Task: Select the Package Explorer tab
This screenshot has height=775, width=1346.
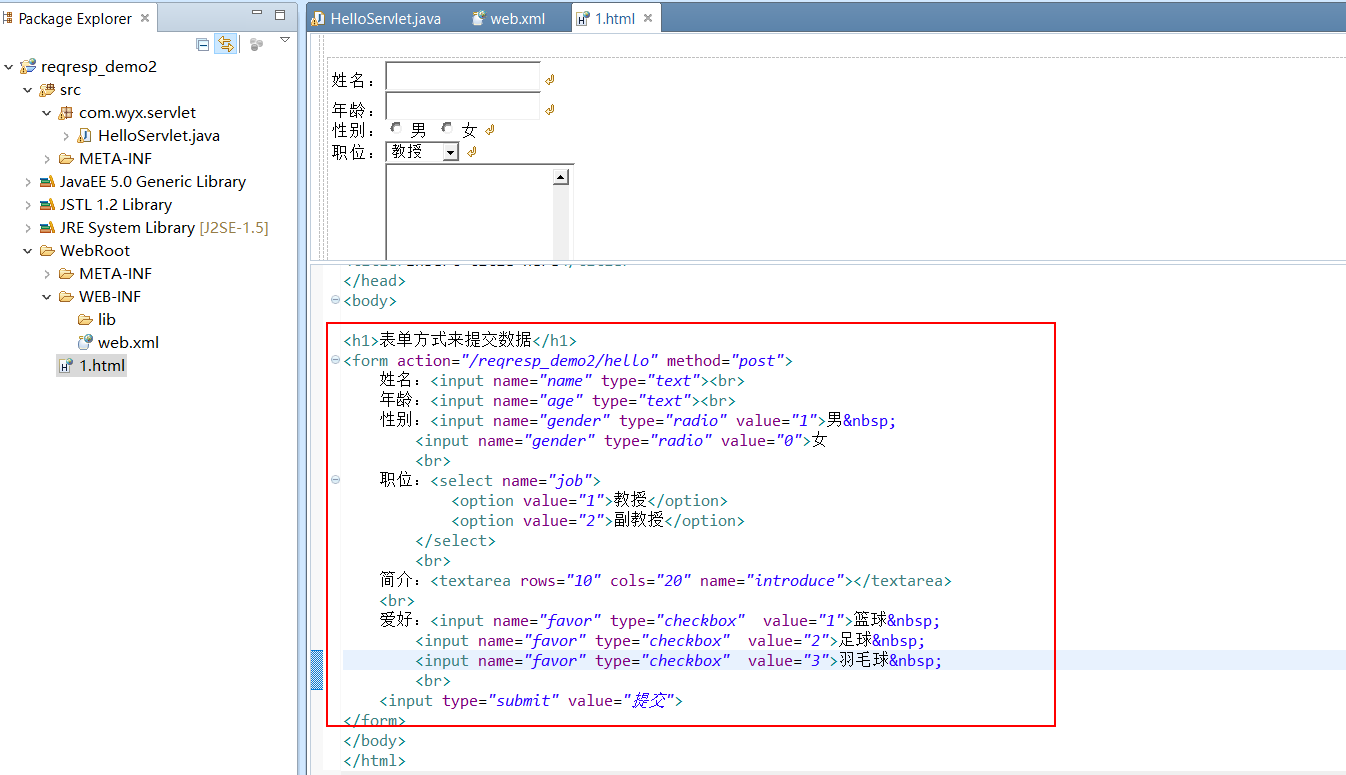Action: tap(75, 18)
